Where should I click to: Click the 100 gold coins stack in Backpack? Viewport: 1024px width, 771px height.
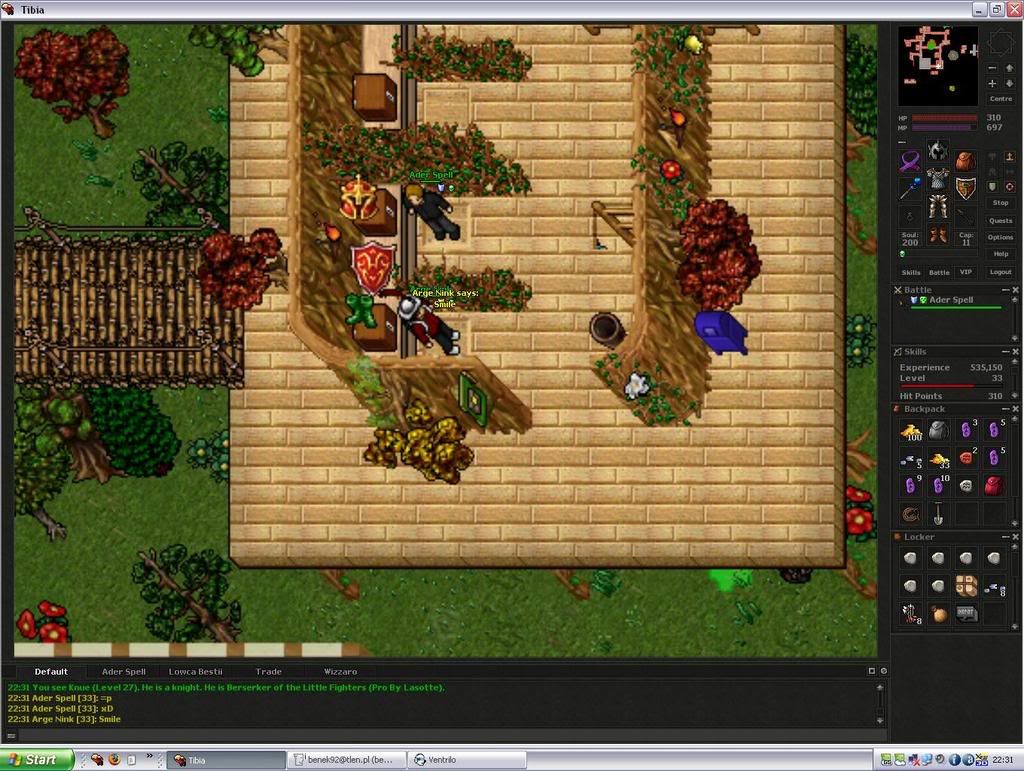click(911, 431)
